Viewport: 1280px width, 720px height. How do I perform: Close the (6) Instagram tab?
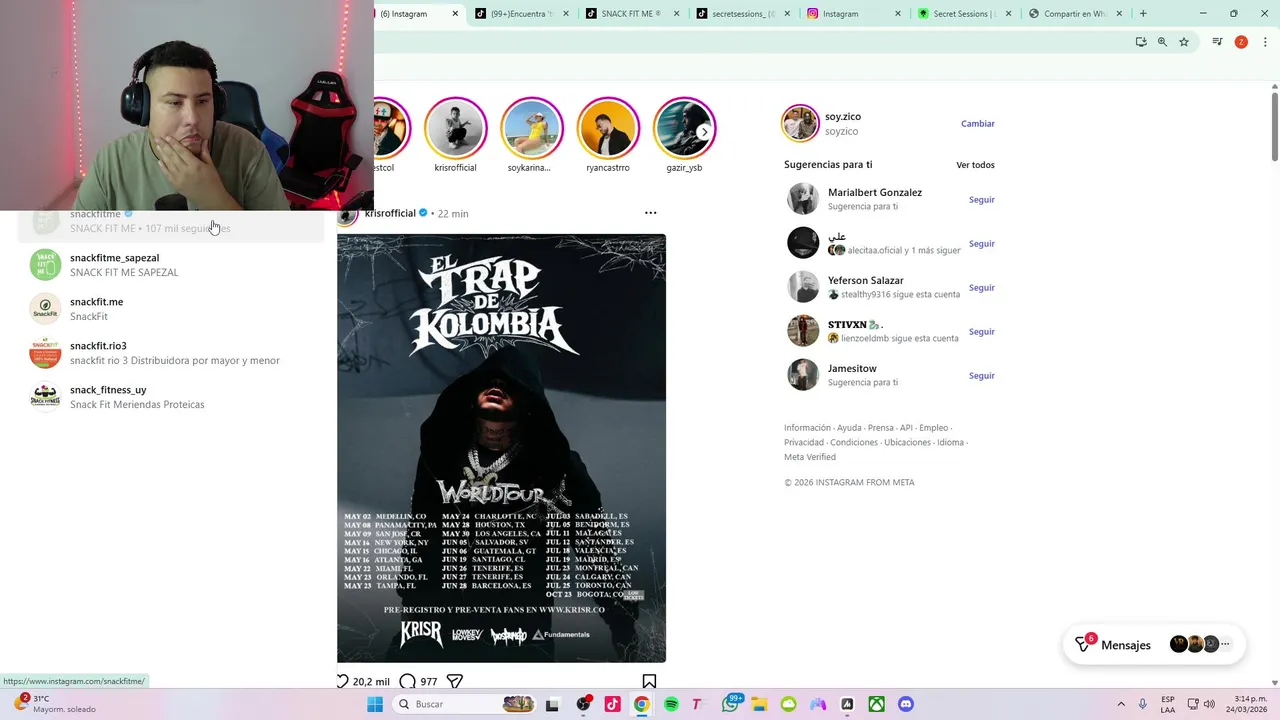pyautogui.click(x=455, y=13)
